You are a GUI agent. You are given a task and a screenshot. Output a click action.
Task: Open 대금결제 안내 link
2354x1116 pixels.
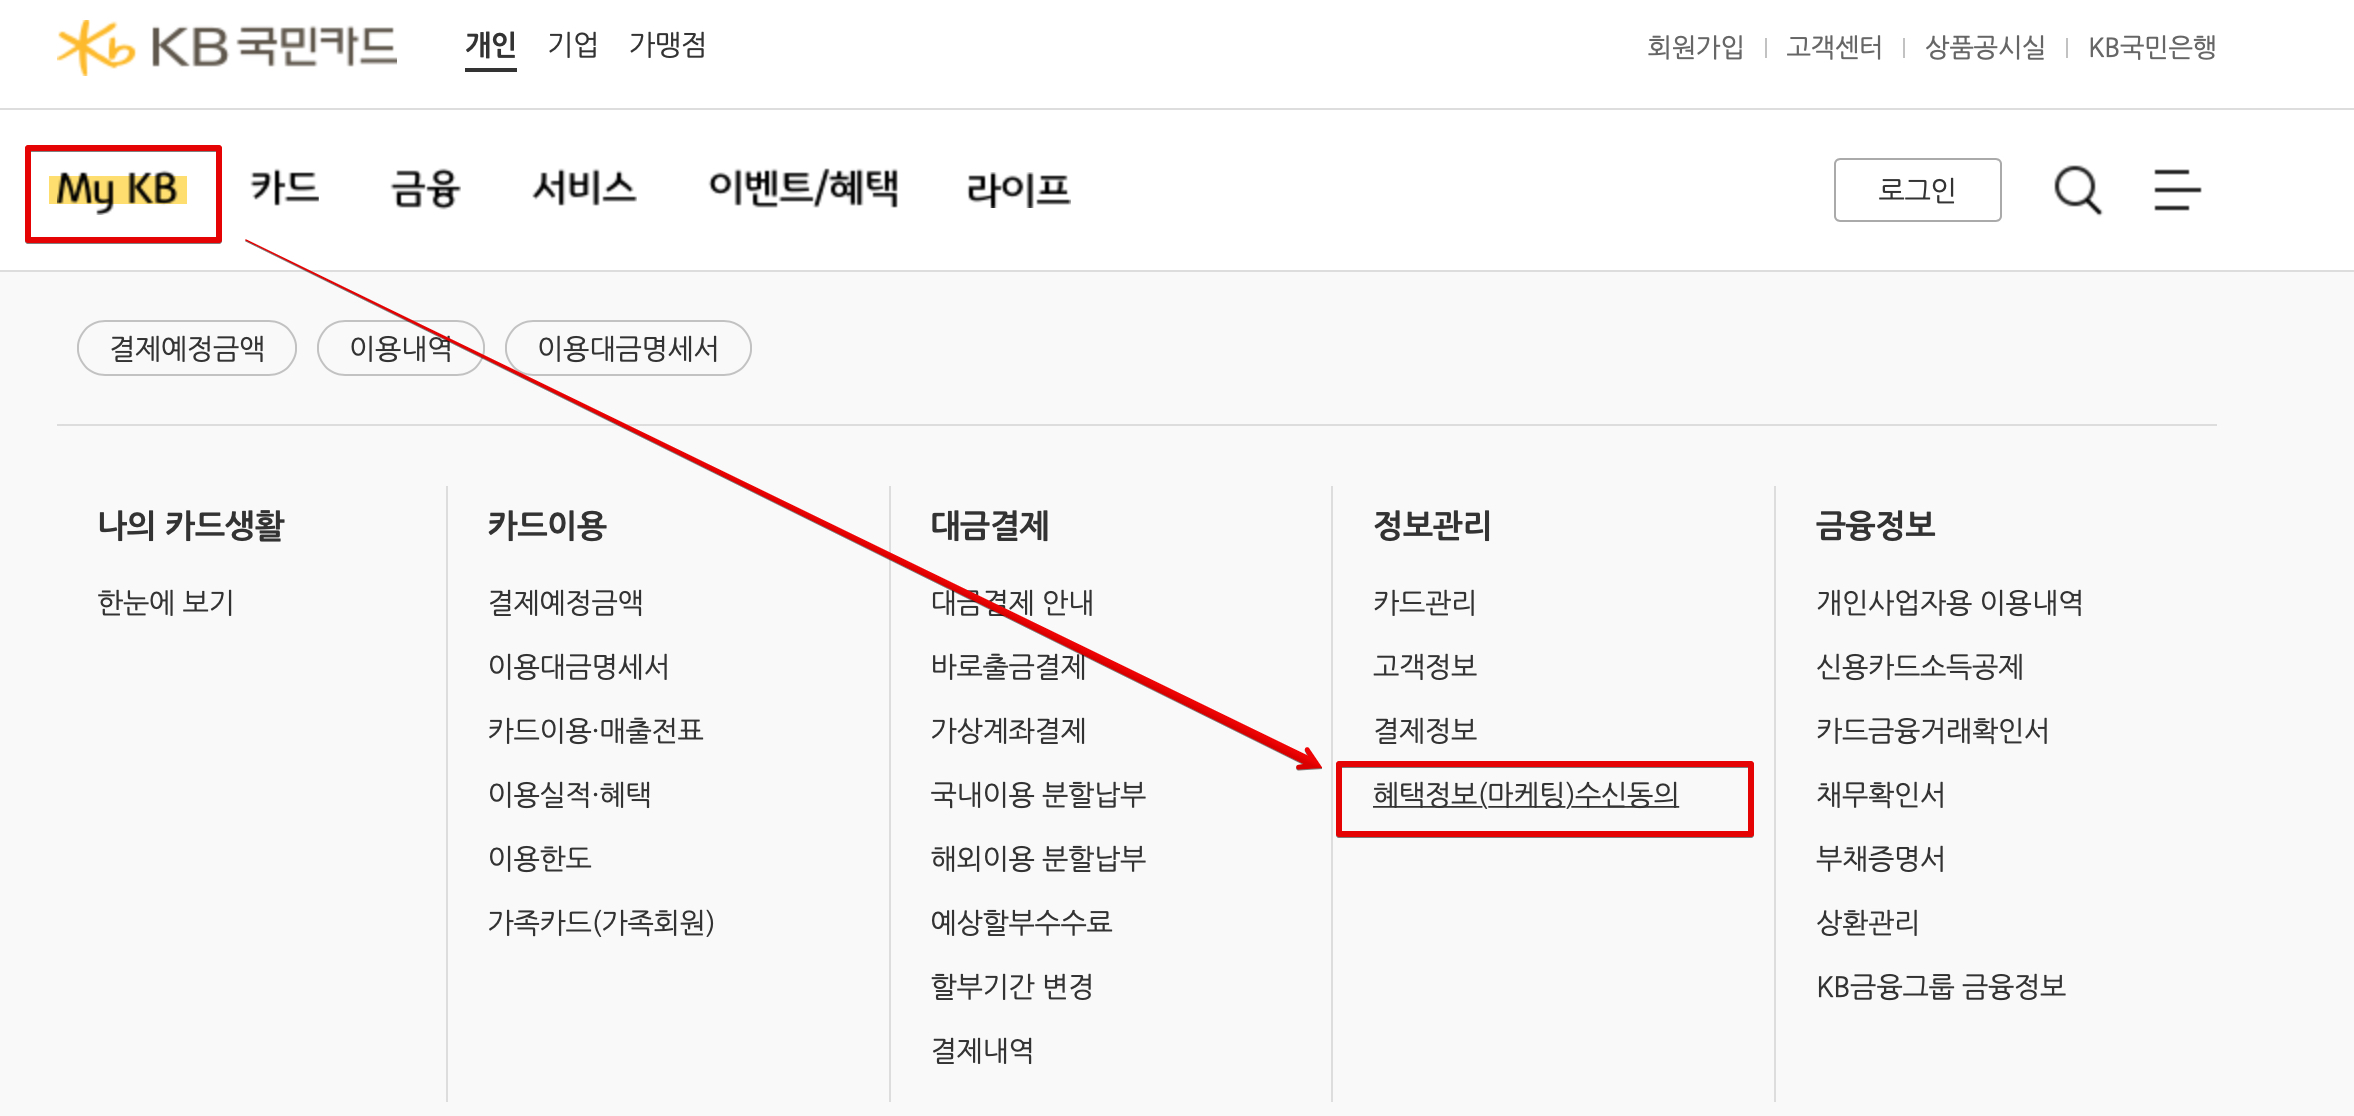click(x=1012, y=602)
